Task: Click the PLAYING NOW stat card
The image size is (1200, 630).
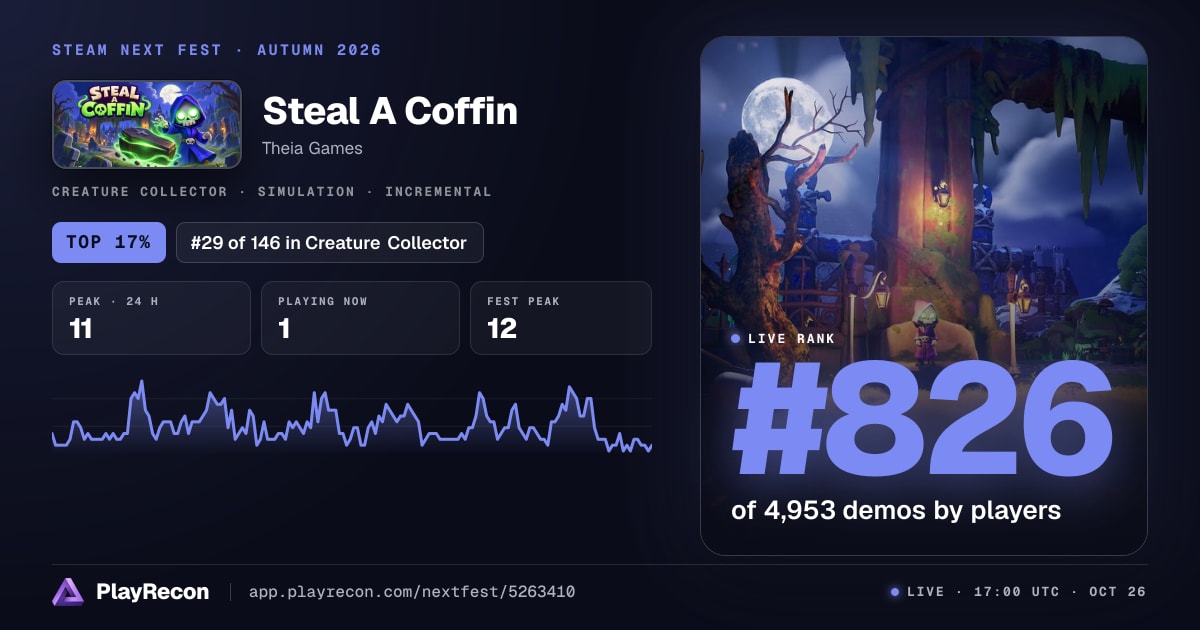Action: (360, 318)
